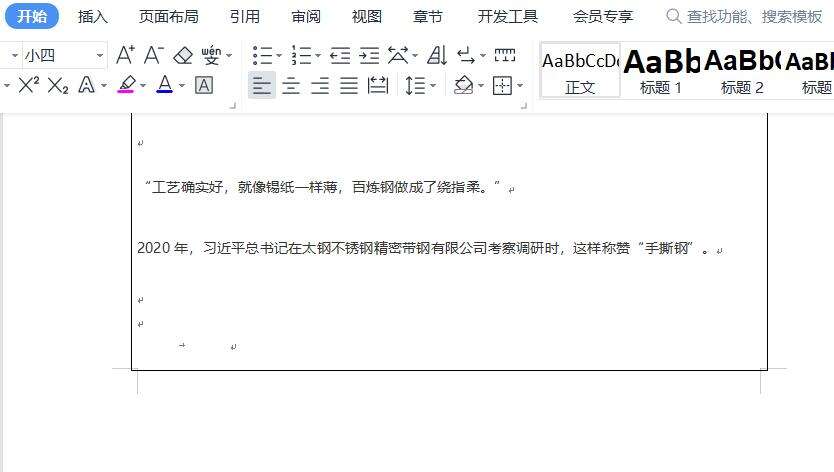Expand line spacing dropdown arrow

point(433,85)
